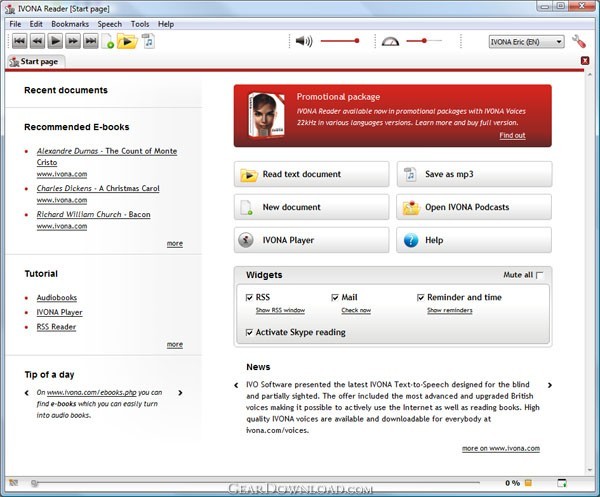Screen dimensions: 600x497
Task: Click more under Tutorial section
Action: pyautogui.click(x=174, y=345)
